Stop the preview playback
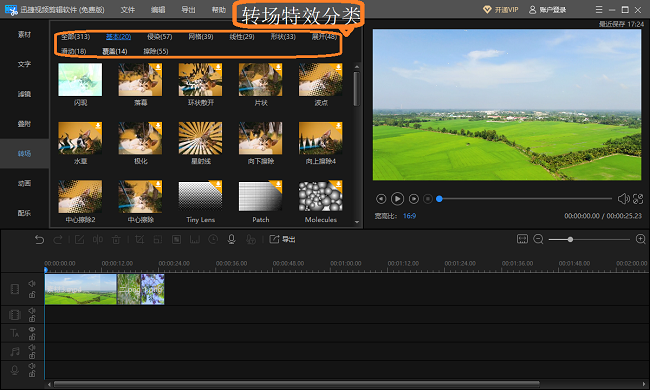 click(428, 199)
